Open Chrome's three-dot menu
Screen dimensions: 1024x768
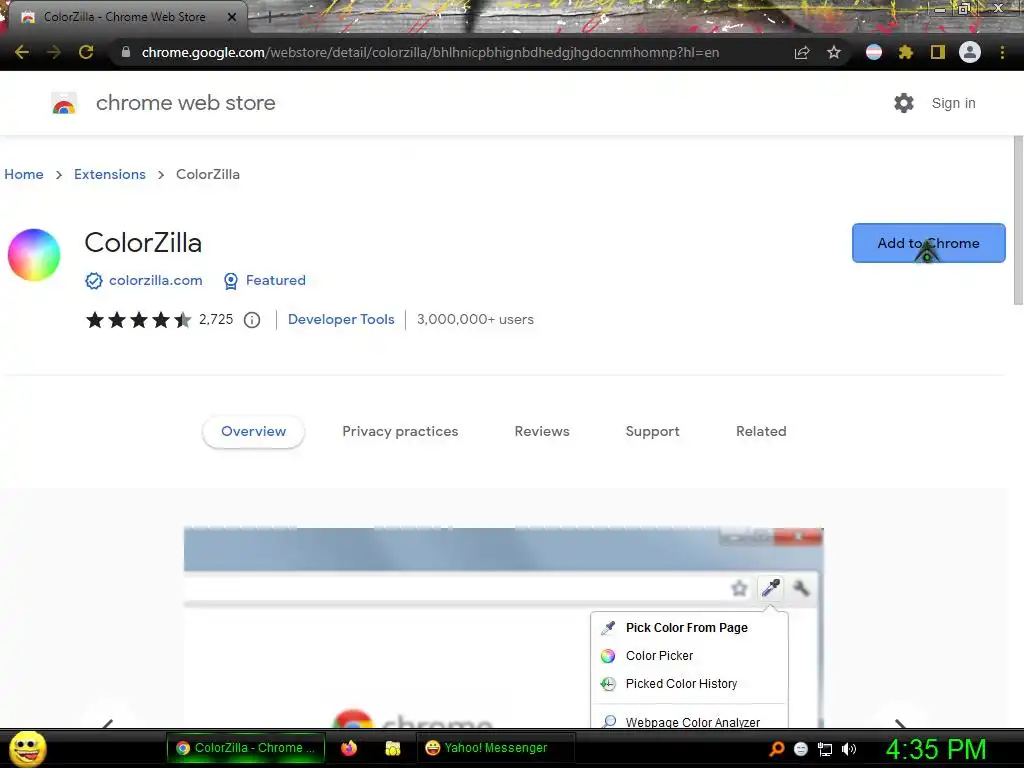coord(1002,52)
